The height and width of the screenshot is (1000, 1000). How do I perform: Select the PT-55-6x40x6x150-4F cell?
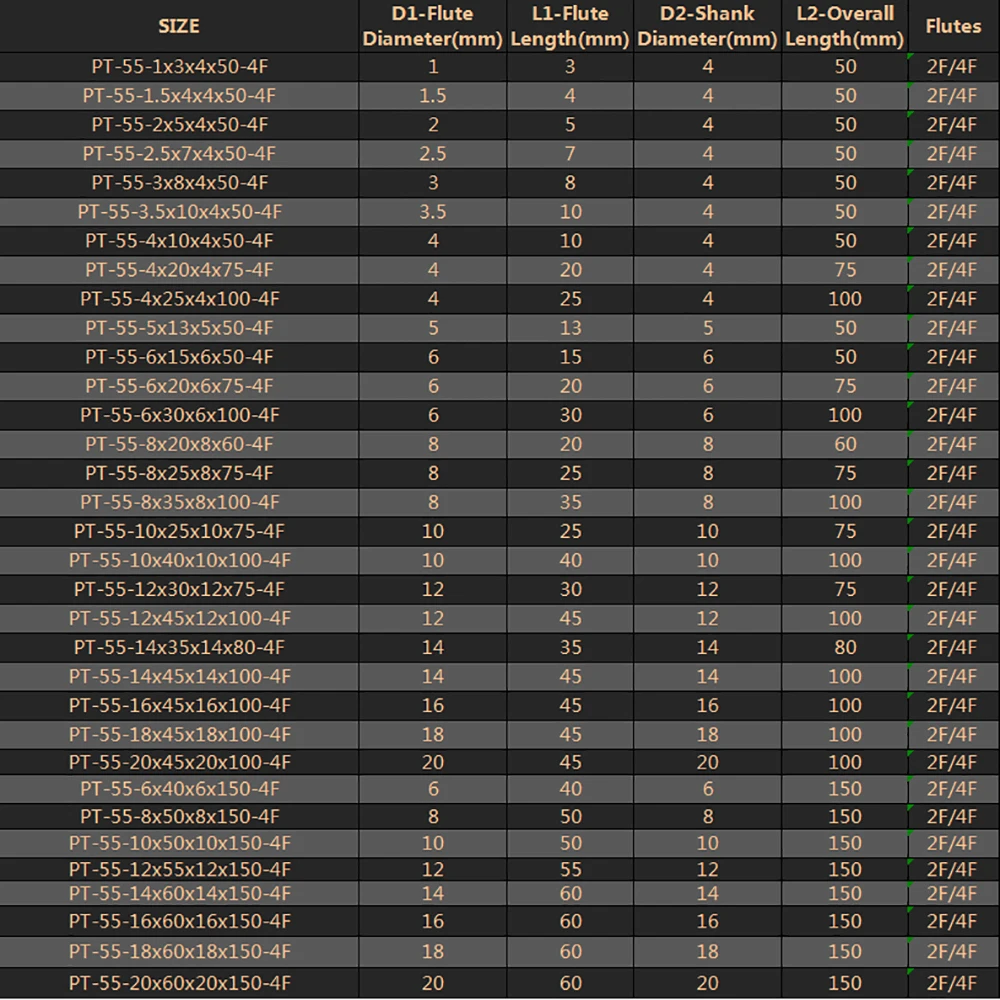click(x=179, y=789)
